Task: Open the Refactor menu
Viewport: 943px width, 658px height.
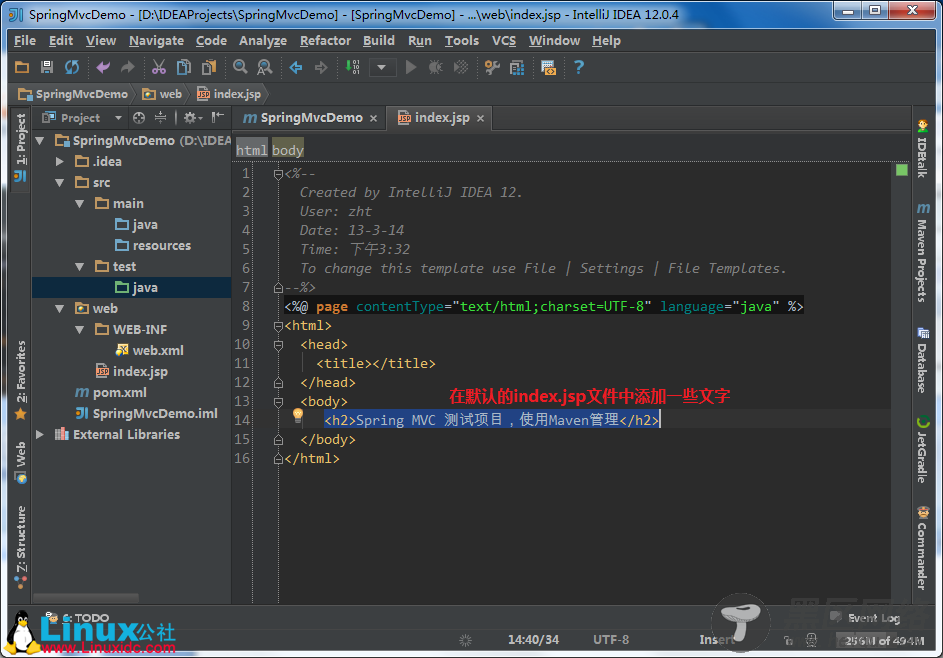Action: [x=325, y=41]
